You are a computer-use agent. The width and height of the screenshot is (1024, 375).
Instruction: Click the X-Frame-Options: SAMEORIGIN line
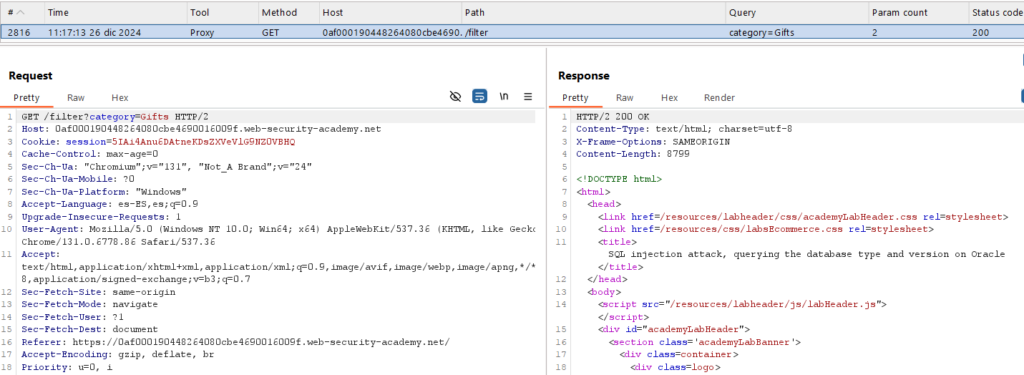tap(653, 142)
